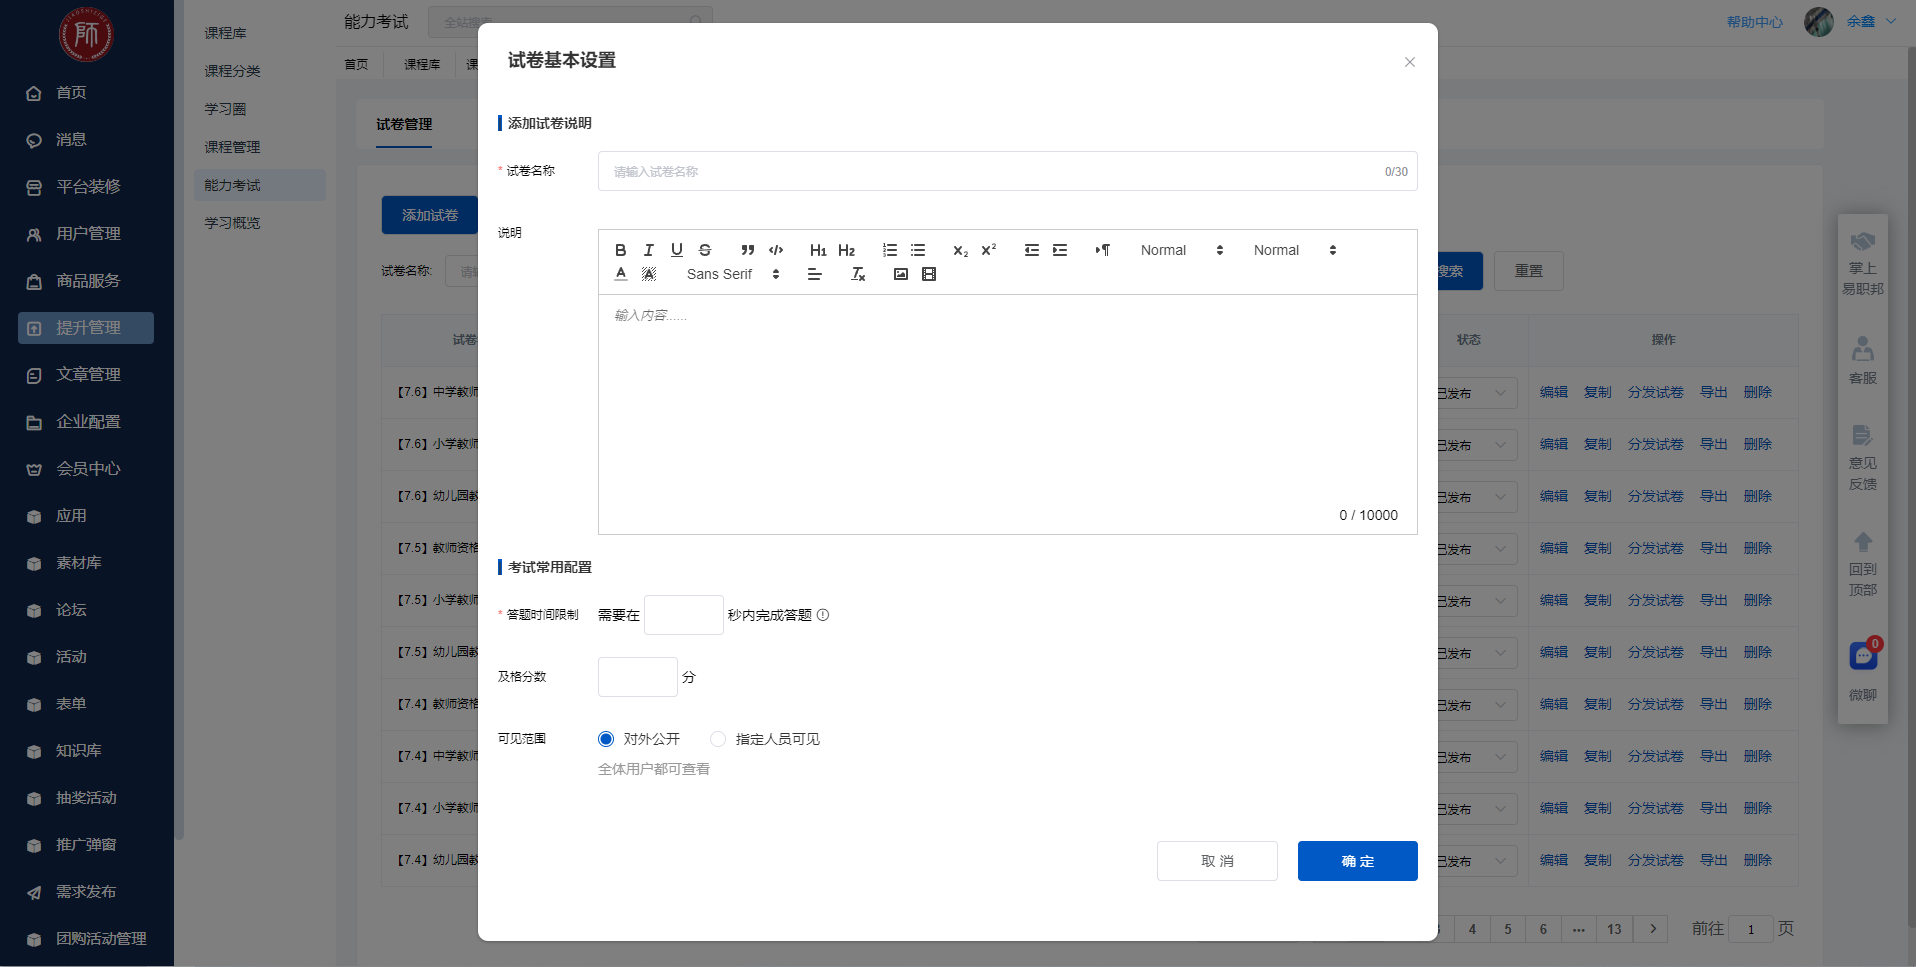Select the 指定人员可见 radio option
The height and width of the screenshot is (967, 1916).
pyautogui.click(x=718, y=739)
